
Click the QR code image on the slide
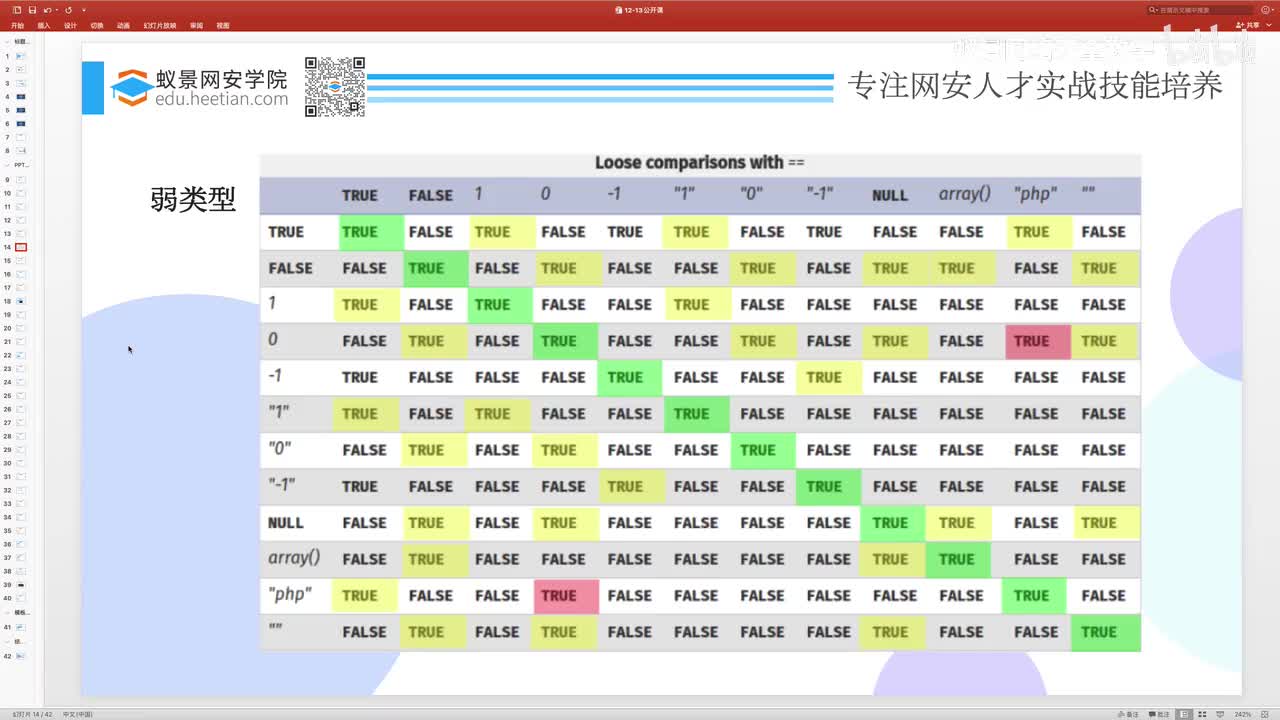click(335, 87)
